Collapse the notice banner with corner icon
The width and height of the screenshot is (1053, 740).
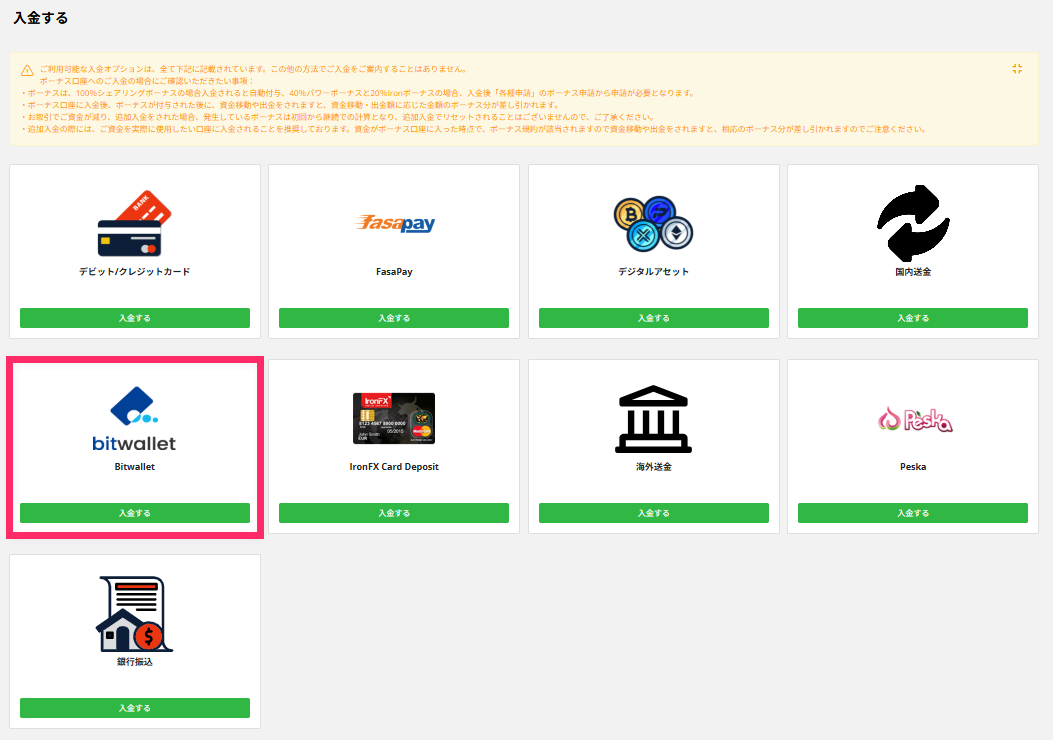(1017, 68)
